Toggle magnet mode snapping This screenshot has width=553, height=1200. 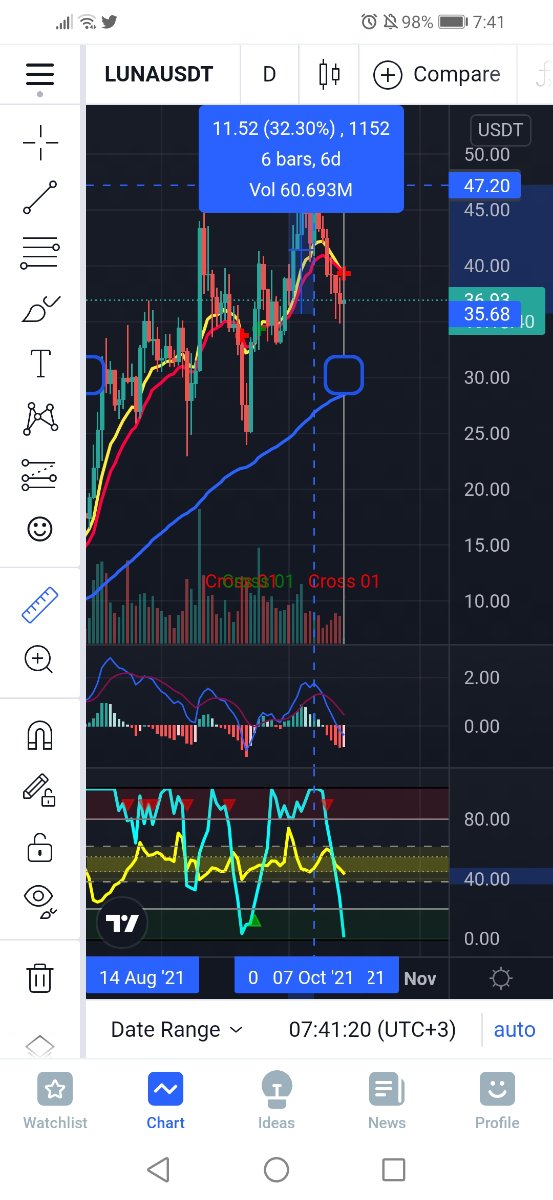[40, 736]
